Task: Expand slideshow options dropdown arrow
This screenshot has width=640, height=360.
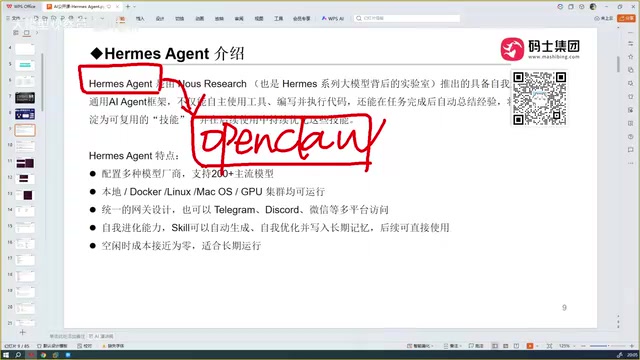Action: point(537,346)
